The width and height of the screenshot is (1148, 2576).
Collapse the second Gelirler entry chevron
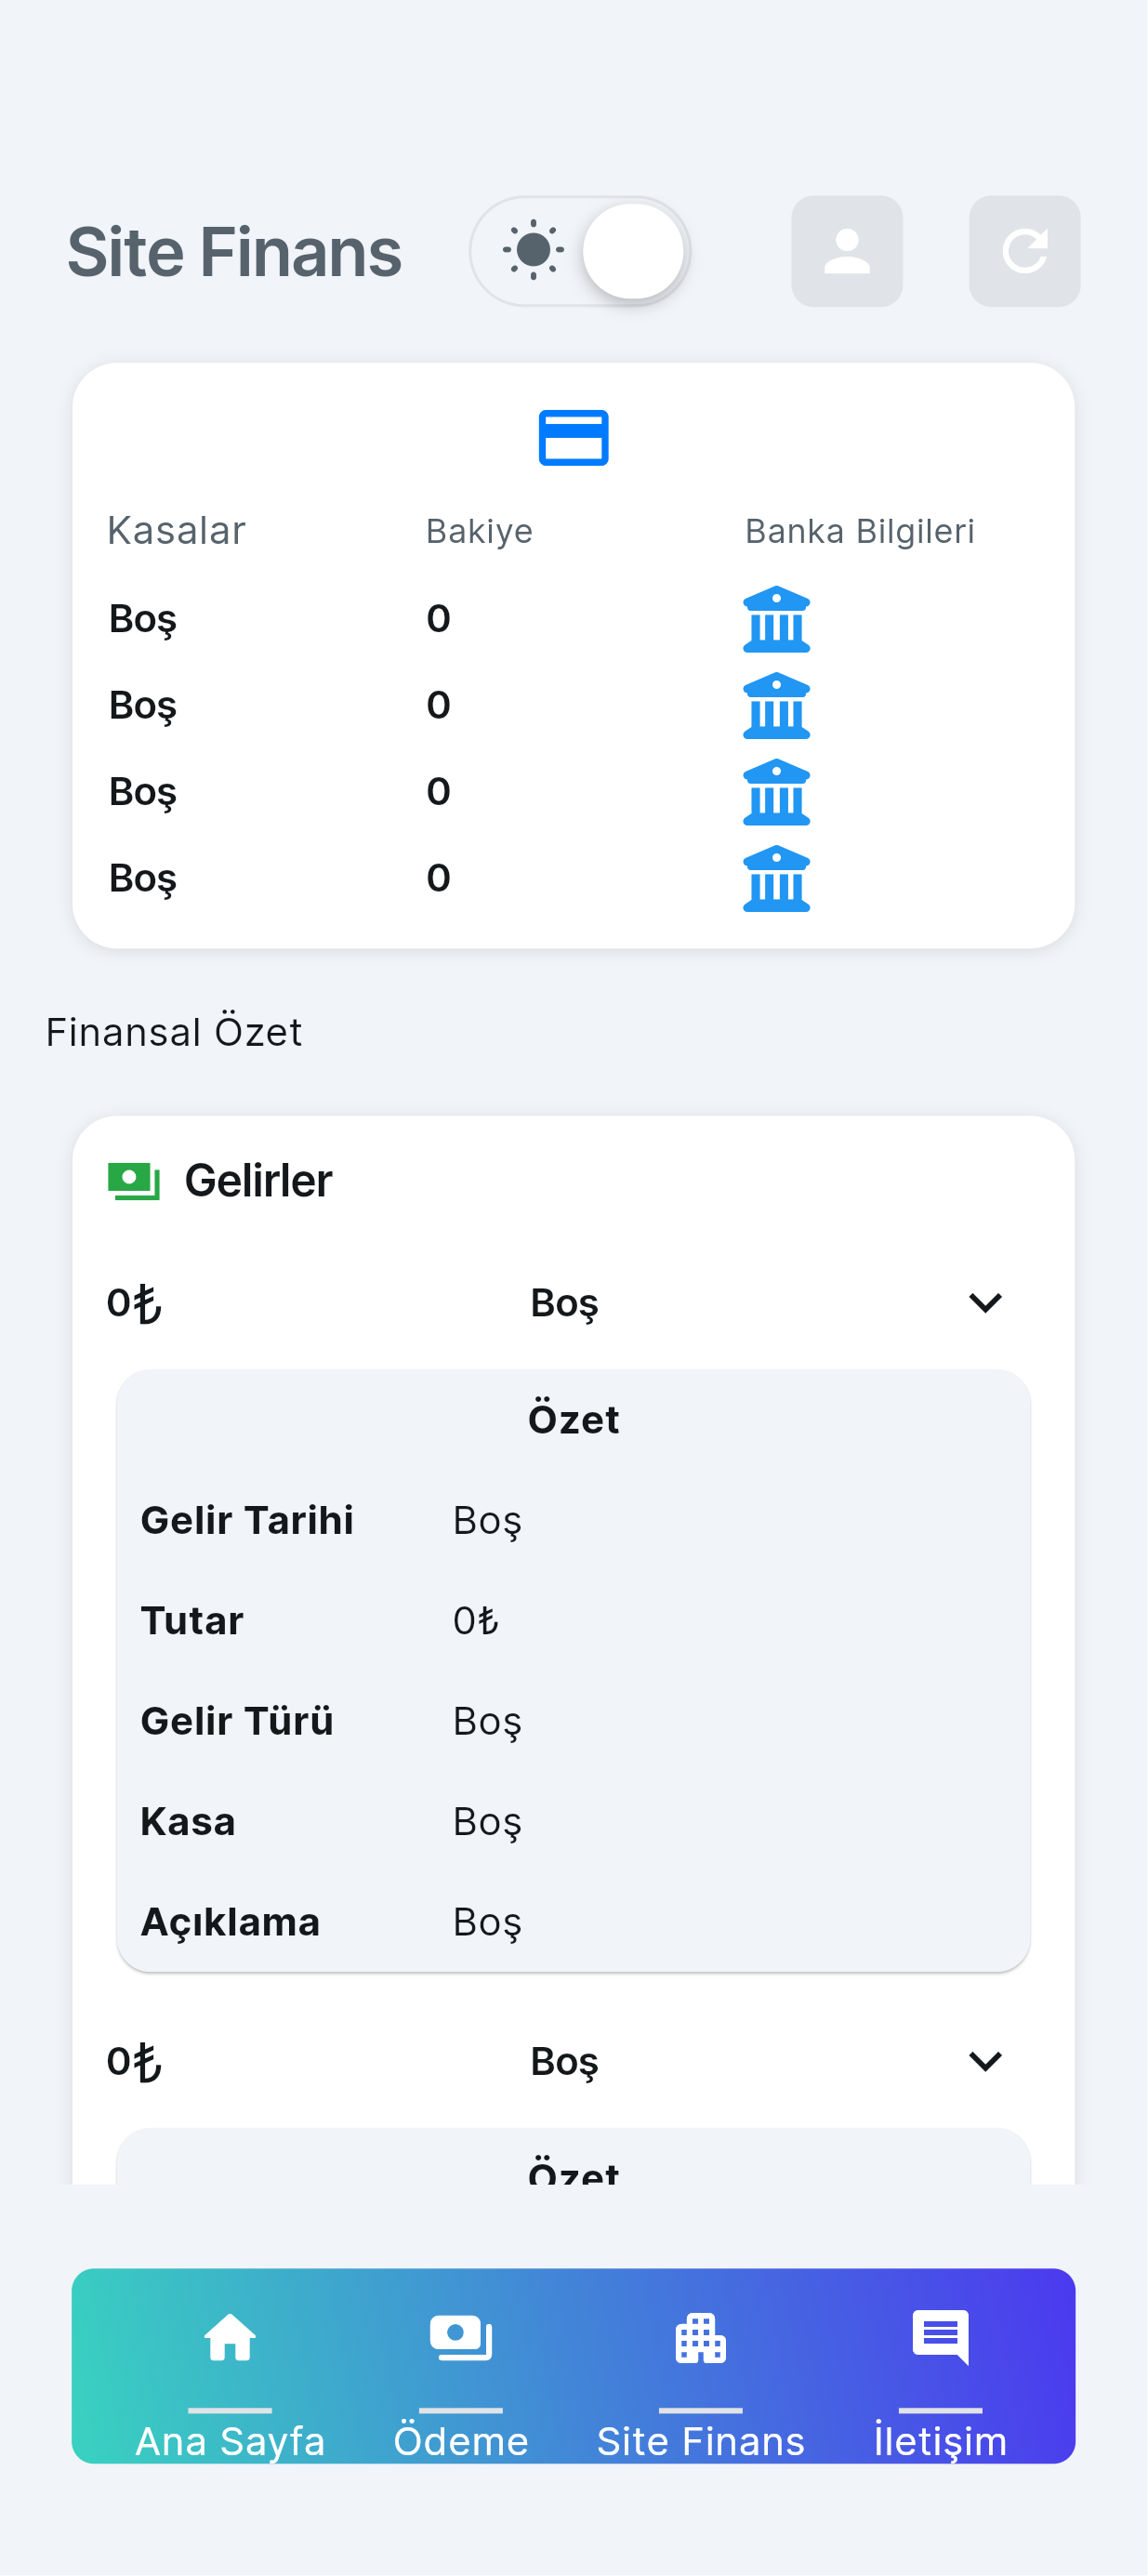point(985,2061)
